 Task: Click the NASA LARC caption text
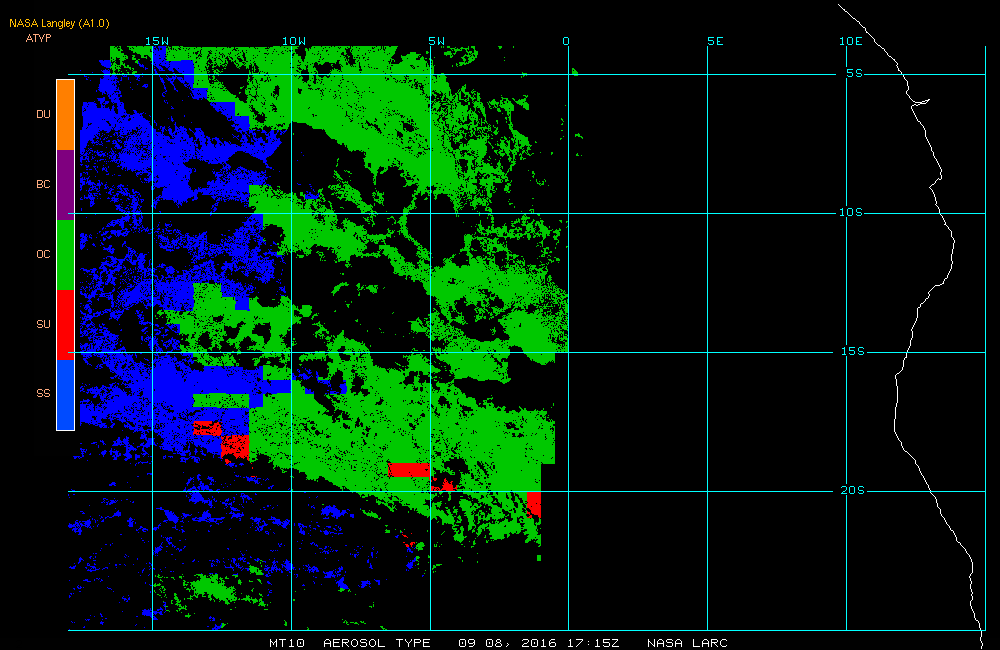coord(688,643)
